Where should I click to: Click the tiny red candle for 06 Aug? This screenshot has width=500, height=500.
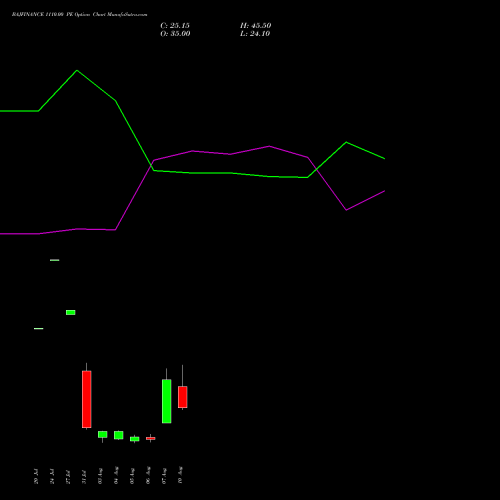[151, 438]
